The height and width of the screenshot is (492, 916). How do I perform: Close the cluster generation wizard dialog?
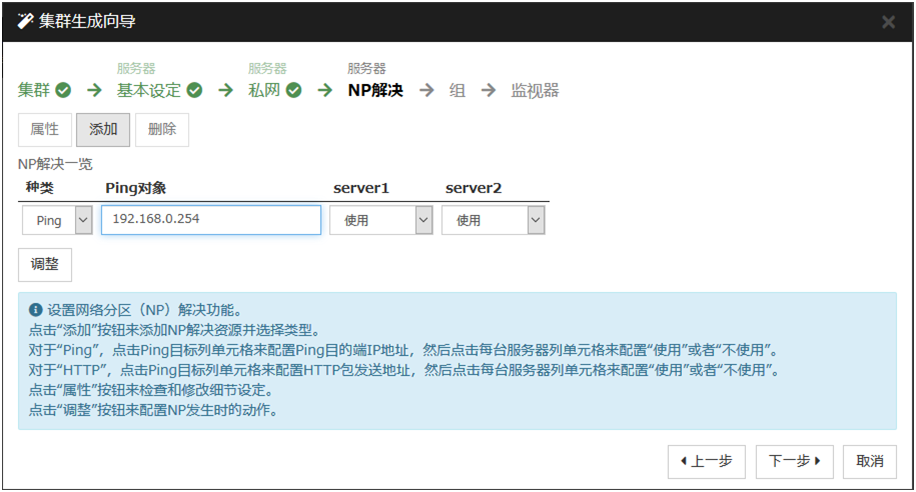[887, 21]
